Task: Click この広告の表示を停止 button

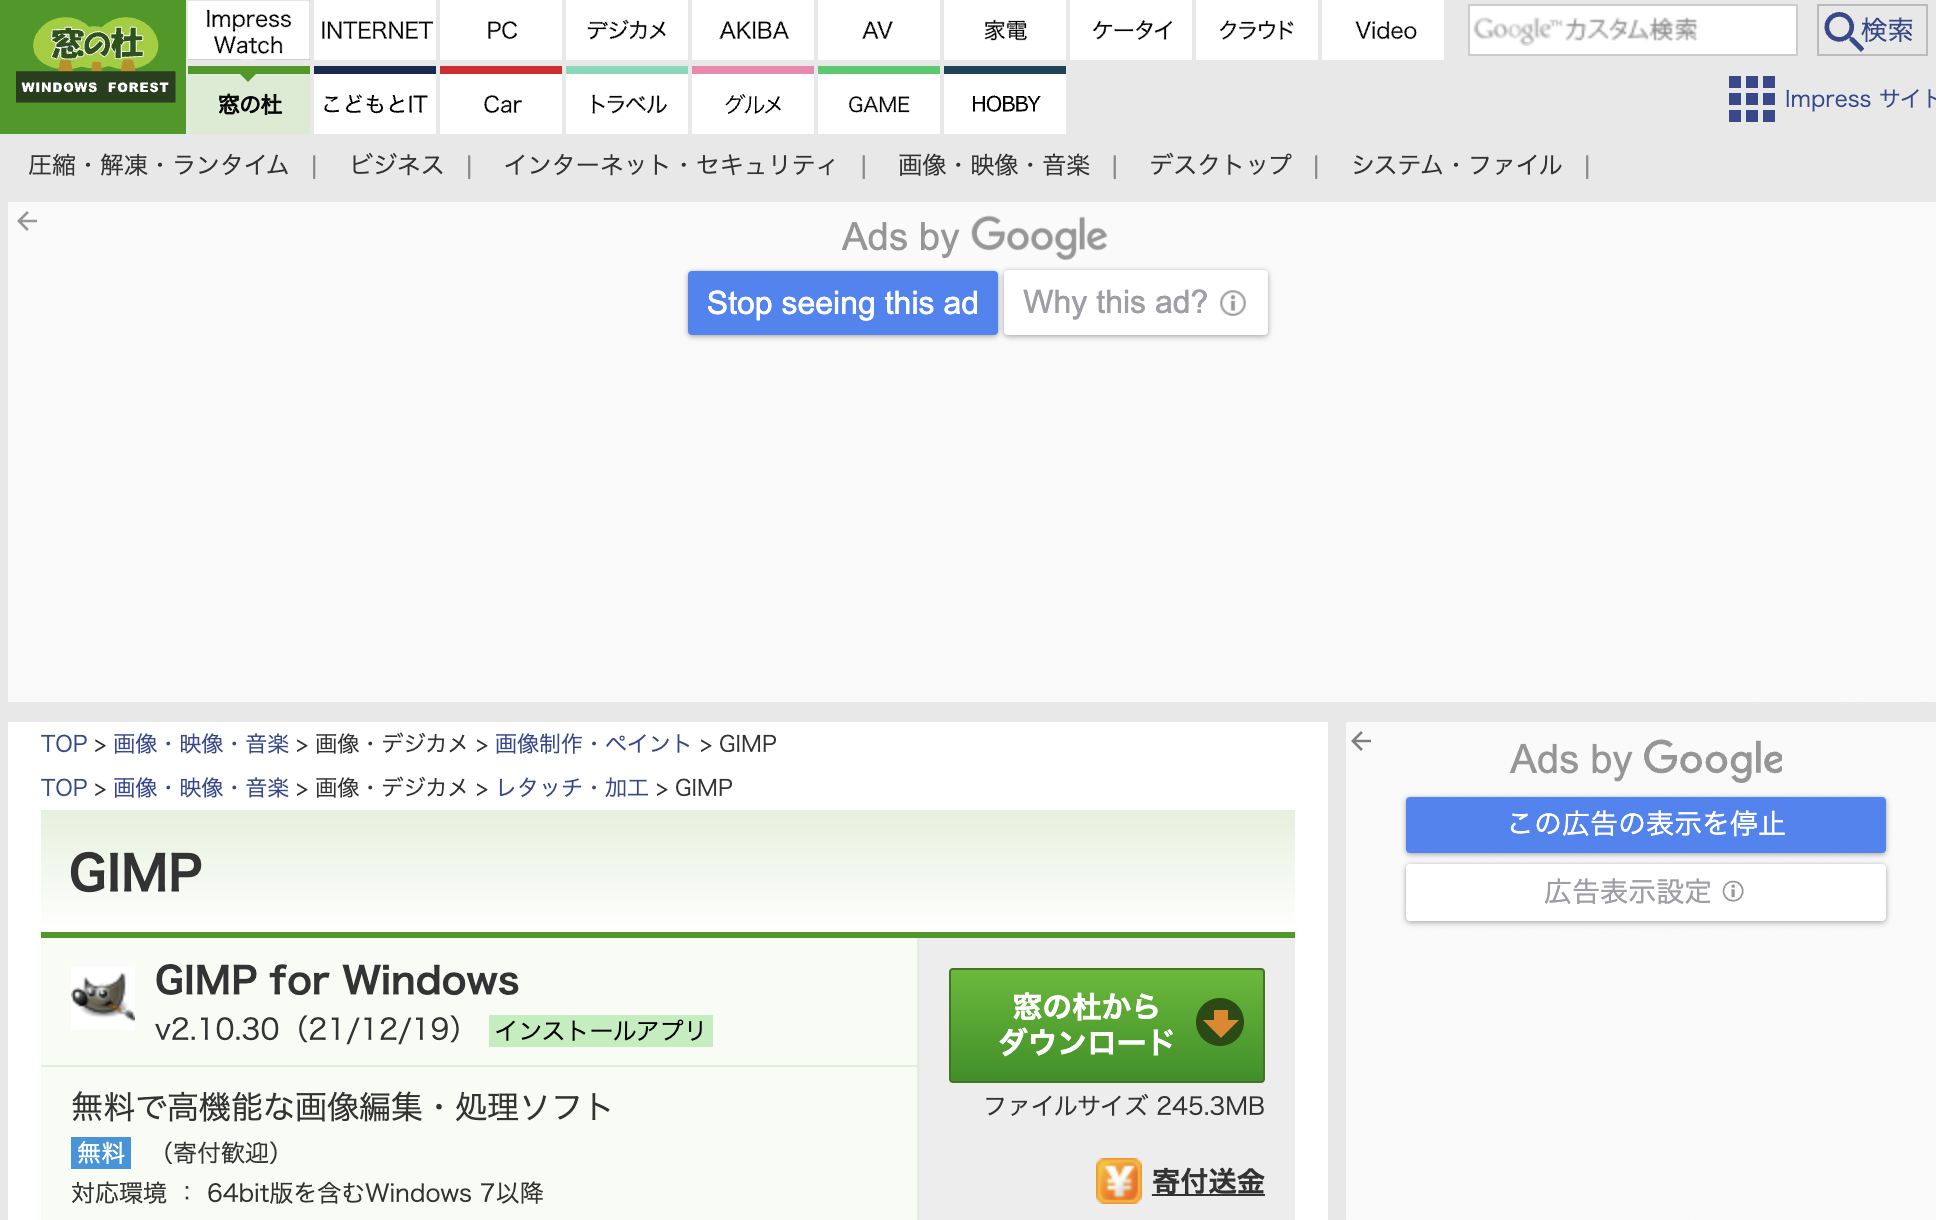Action: click(x=1645, y=824)
